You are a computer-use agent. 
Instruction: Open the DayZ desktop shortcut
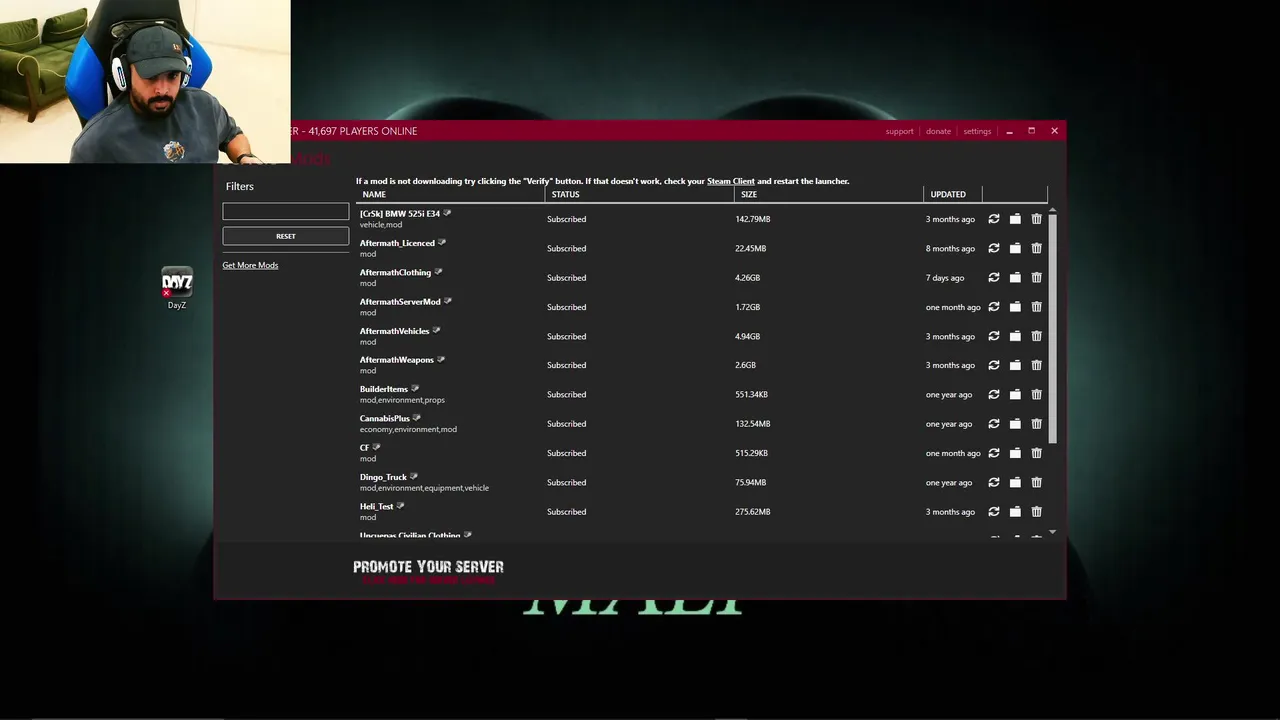click(x=177, y=289)
